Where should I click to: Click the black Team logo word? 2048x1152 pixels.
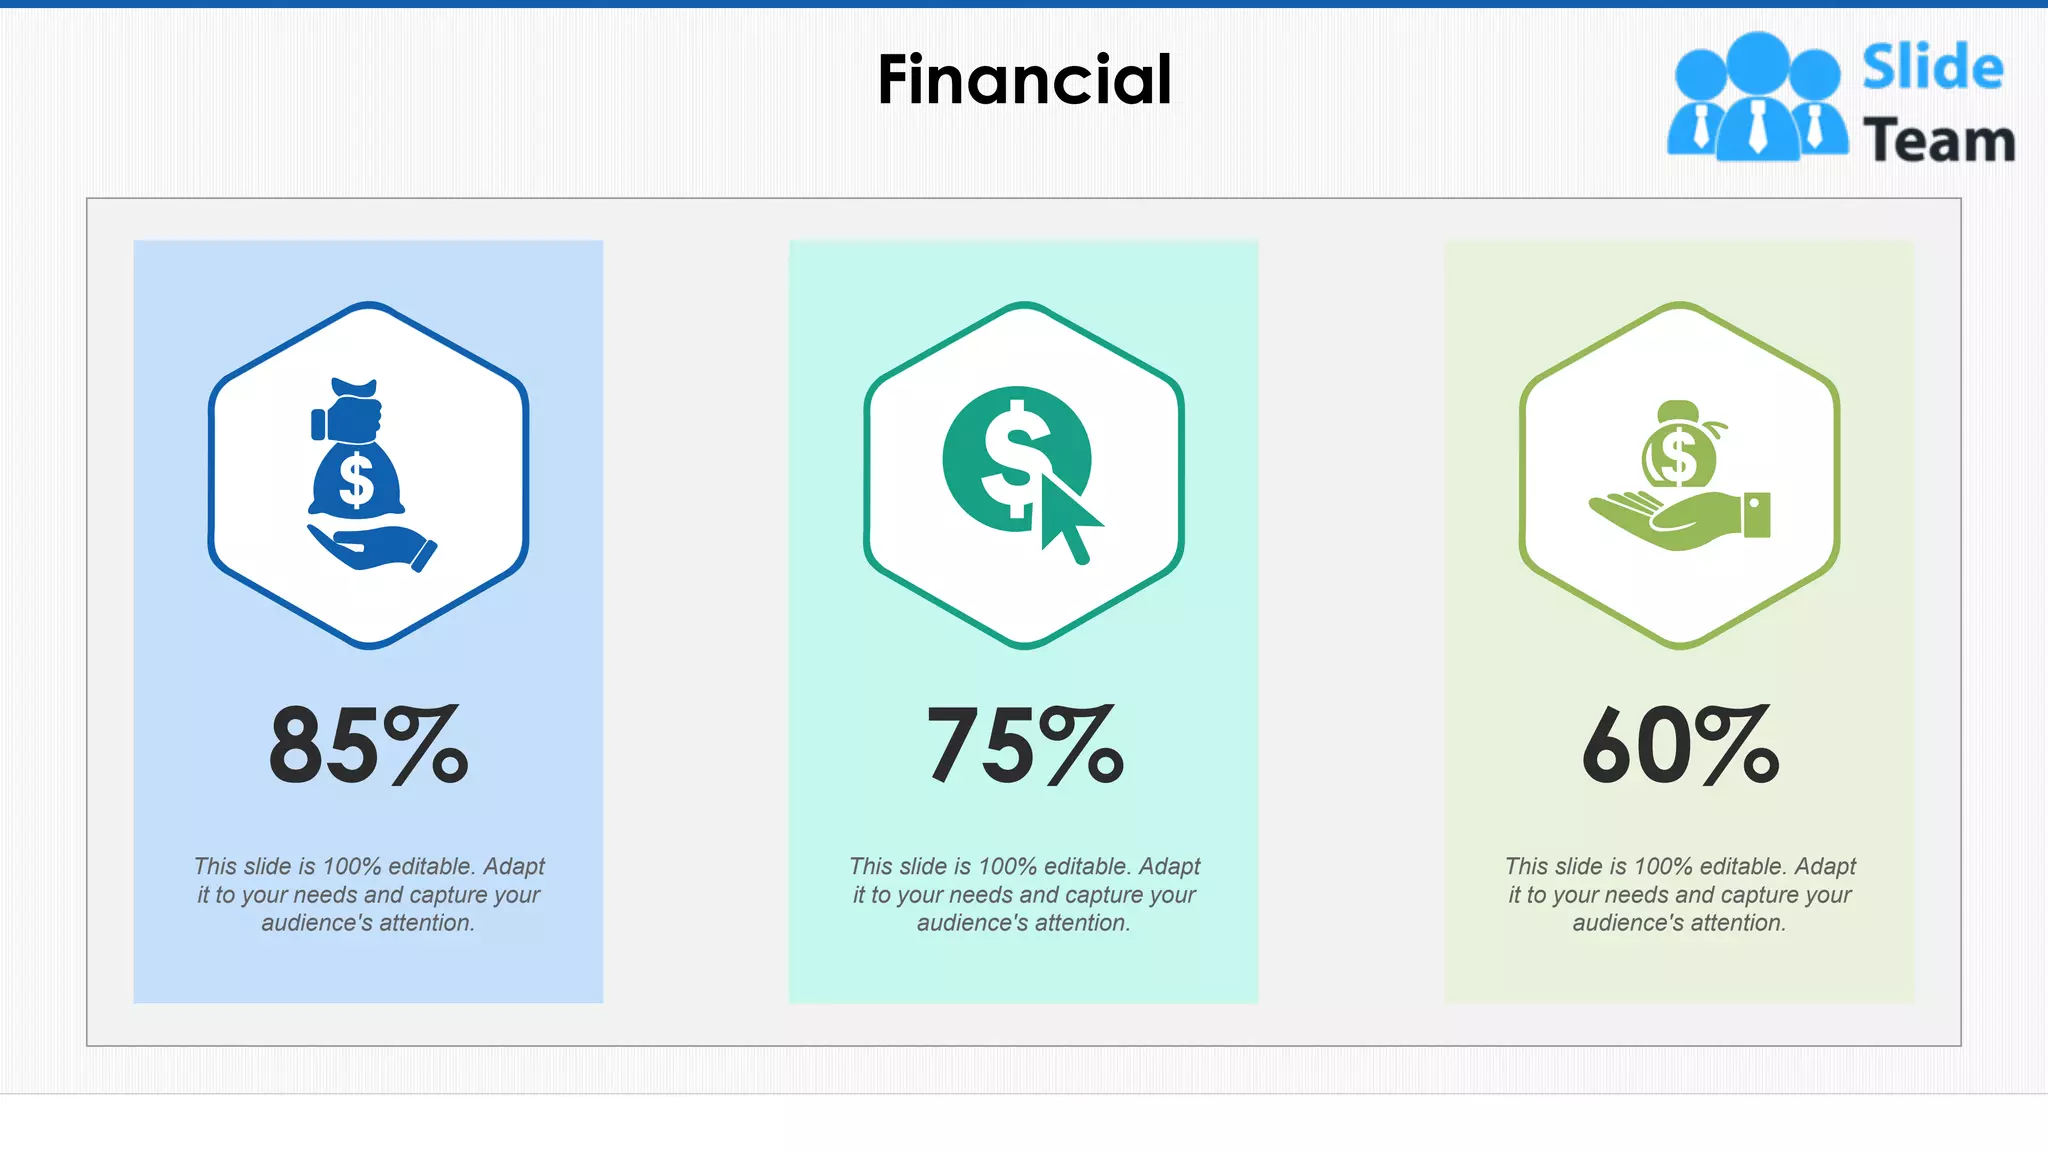pos(1939,139)
